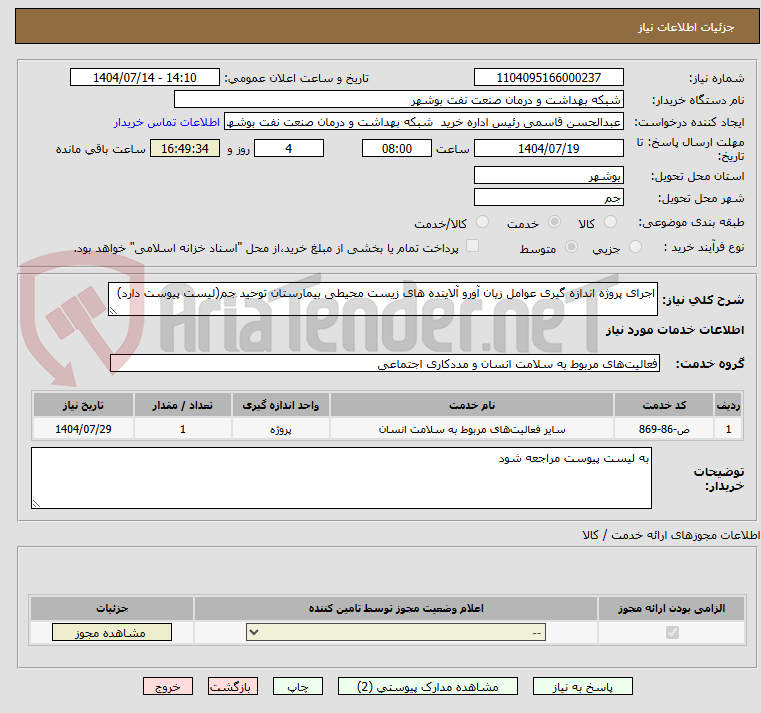761x713 pixels.
Task: Click the استان محل تحویل field بوشهر
Action: [x=548, y=175]
